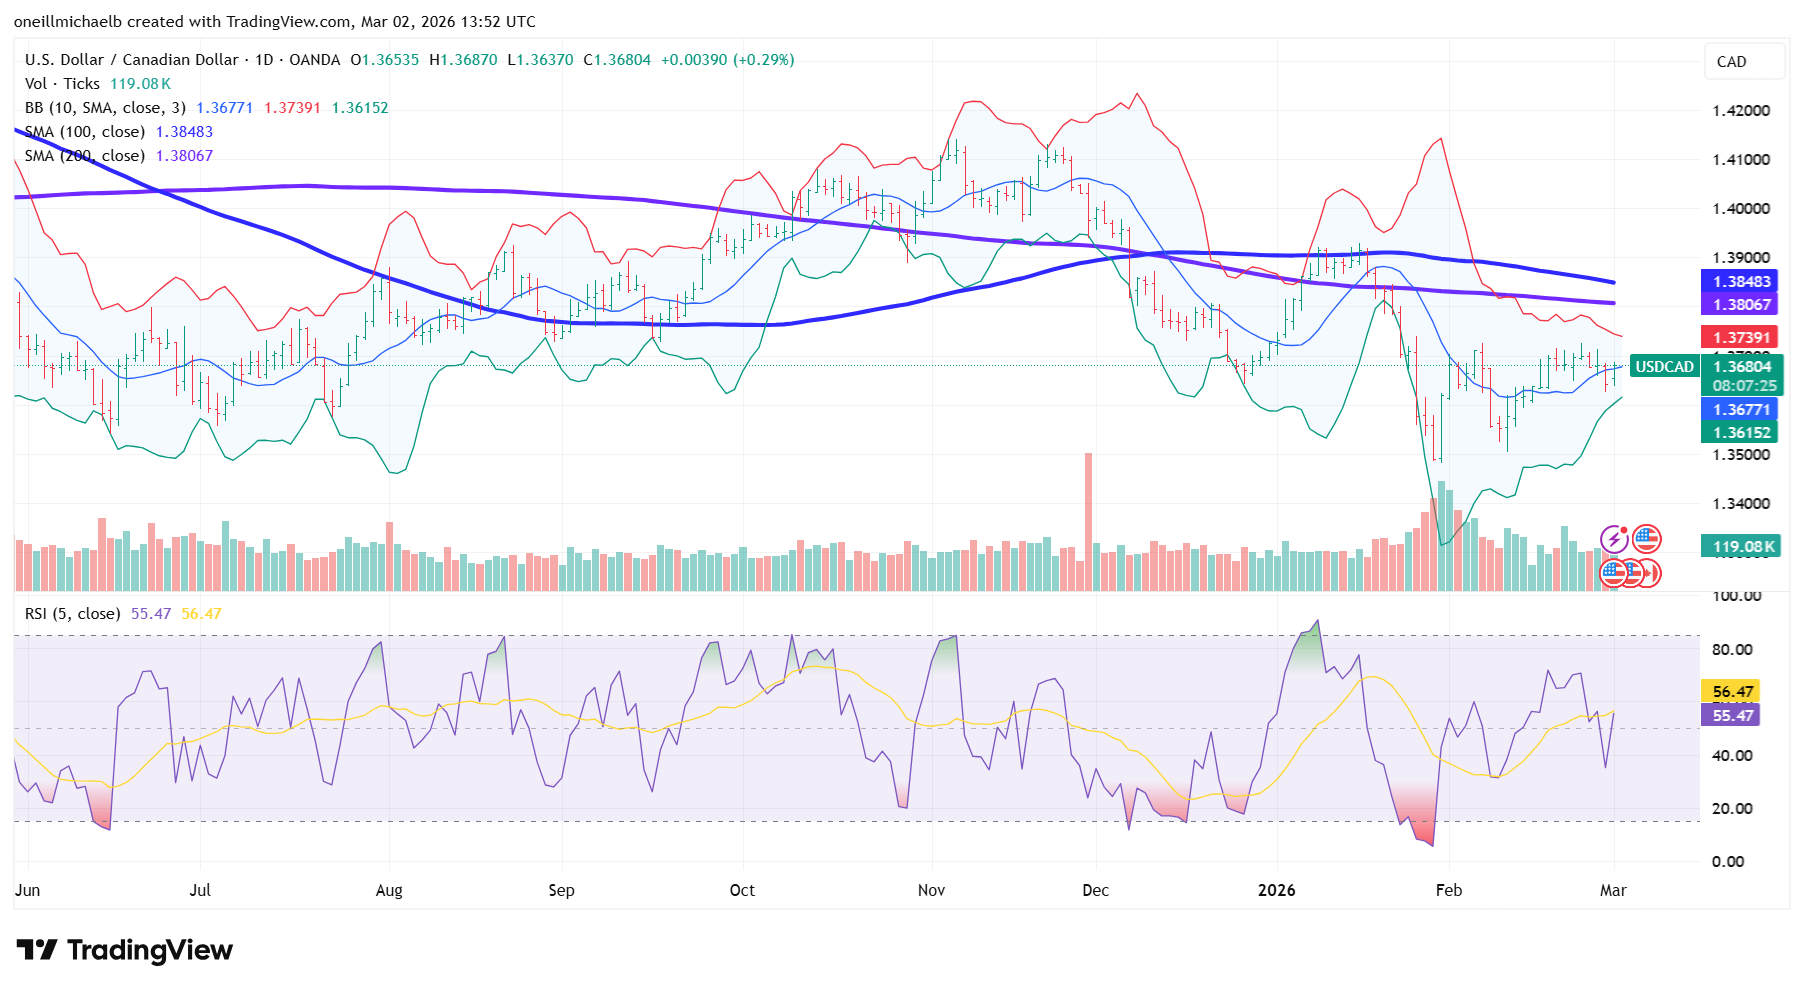Click the red 1.37391 upper band label
Screen dimensions: 1804x991
[x=1741, y=338]
